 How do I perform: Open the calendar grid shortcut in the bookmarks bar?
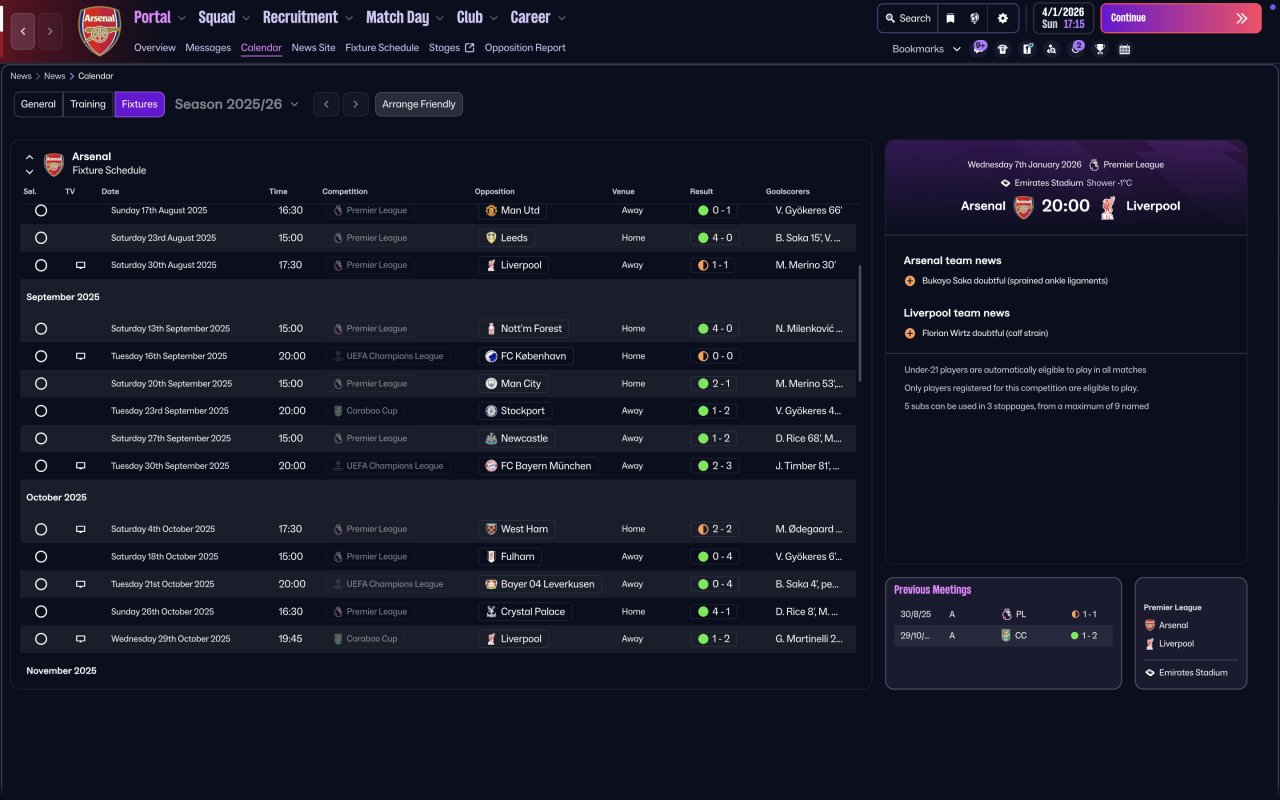(1125, 49)
